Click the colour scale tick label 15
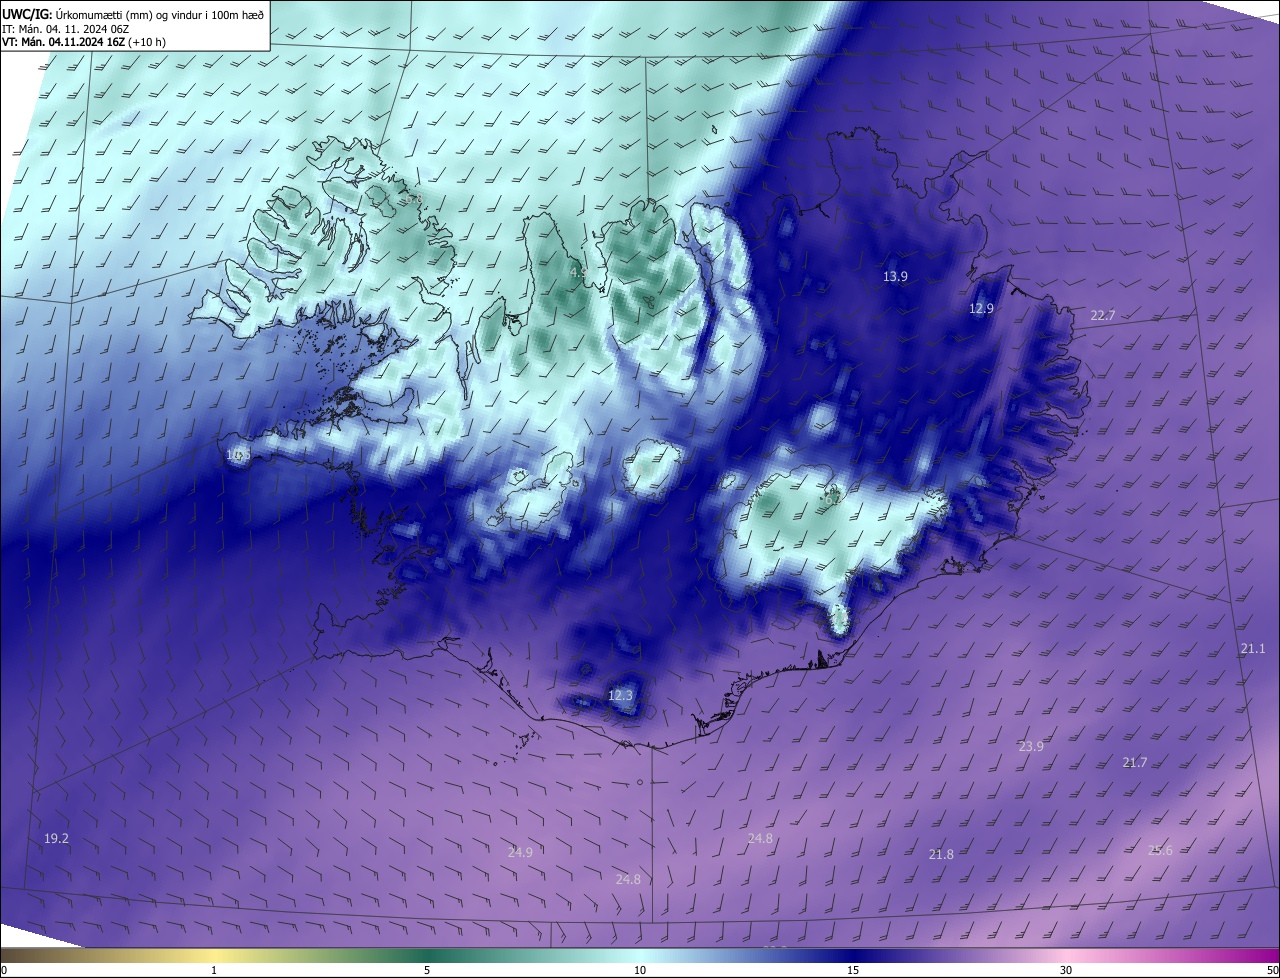 [853, 970]
